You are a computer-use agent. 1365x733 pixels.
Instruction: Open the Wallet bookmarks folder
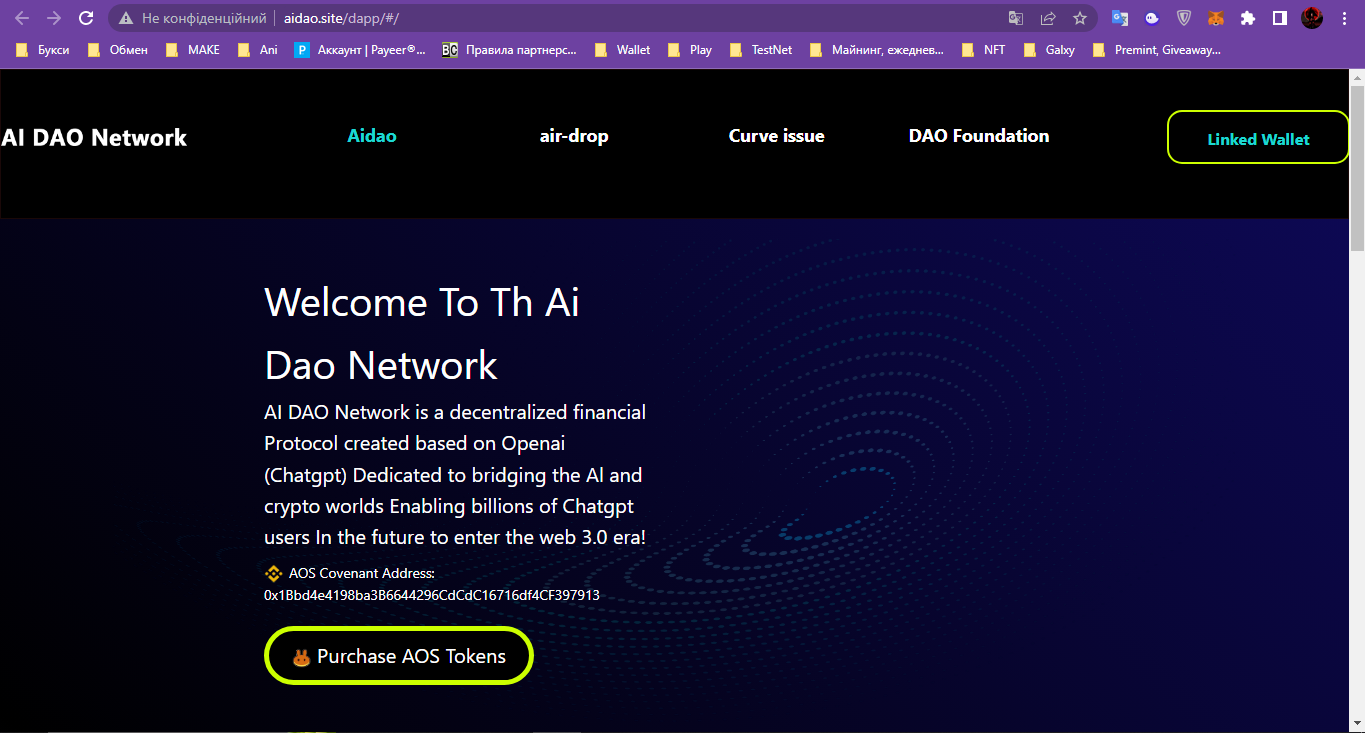(622, 49)
